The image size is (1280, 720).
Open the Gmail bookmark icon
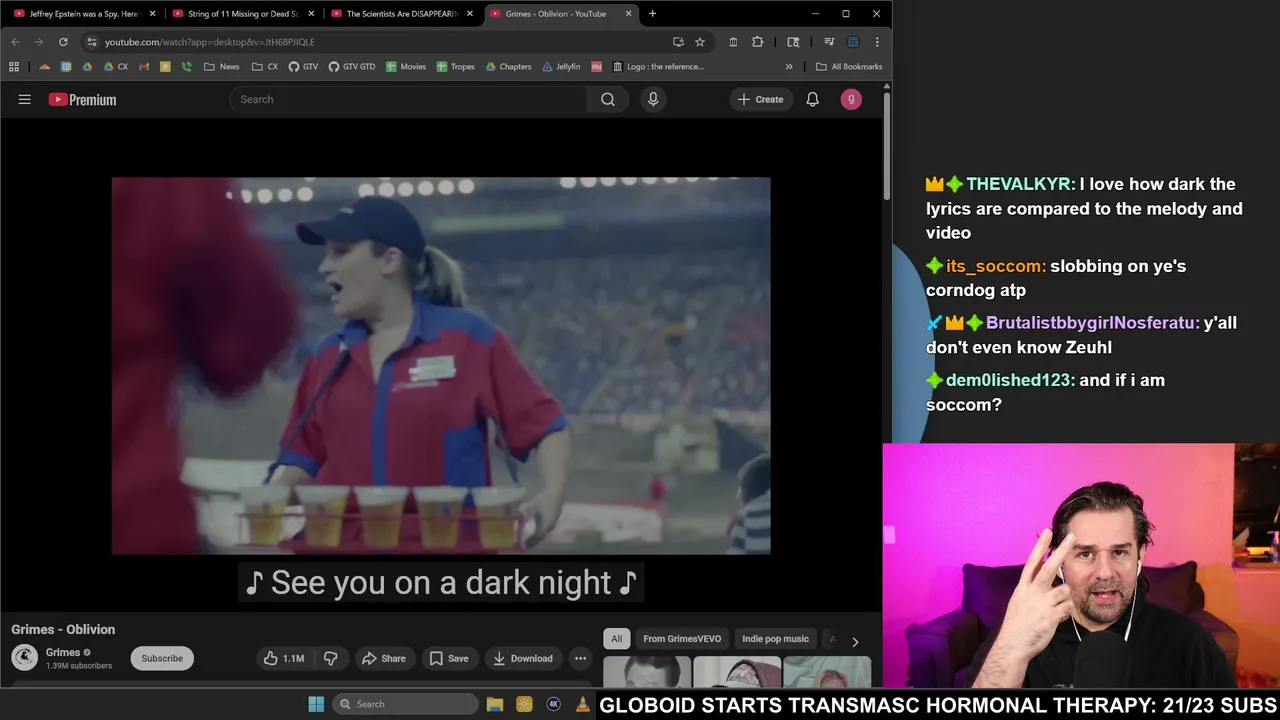pyautogui.click(x=144, y=67)
